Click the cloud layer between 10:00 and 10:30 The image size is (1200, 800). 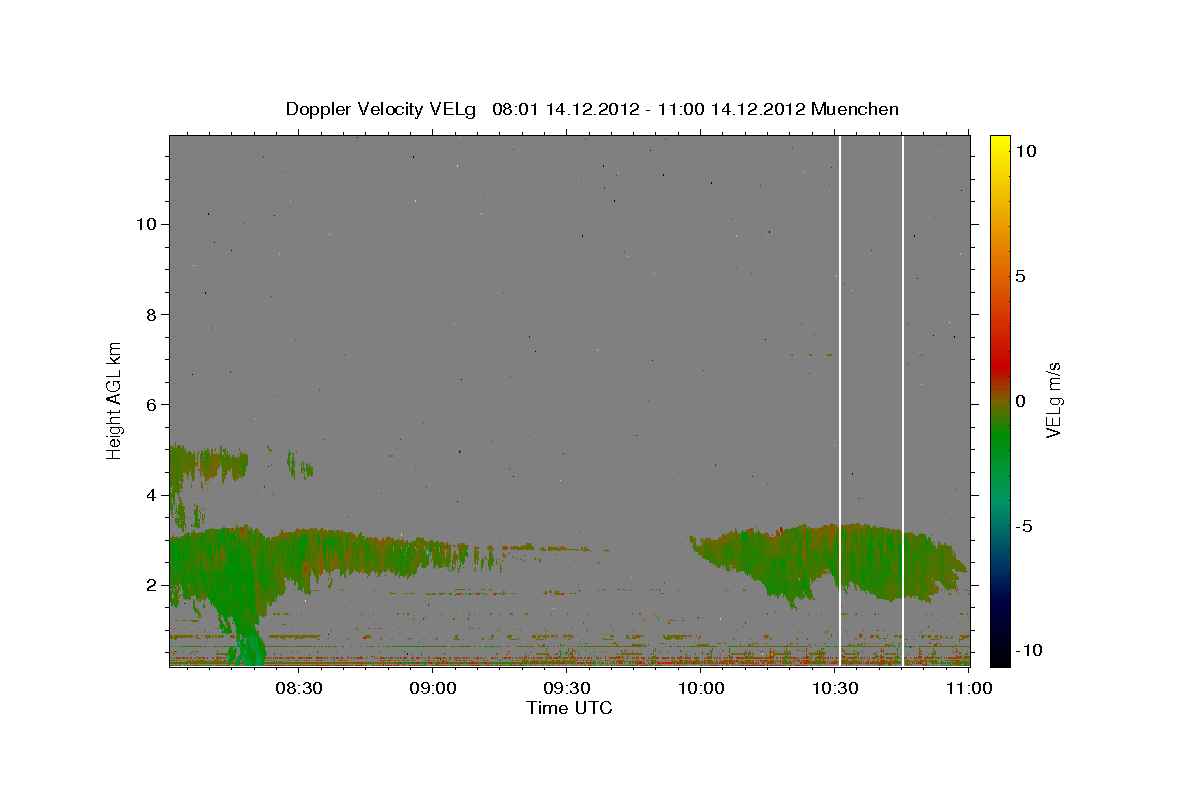pos(770,560)
